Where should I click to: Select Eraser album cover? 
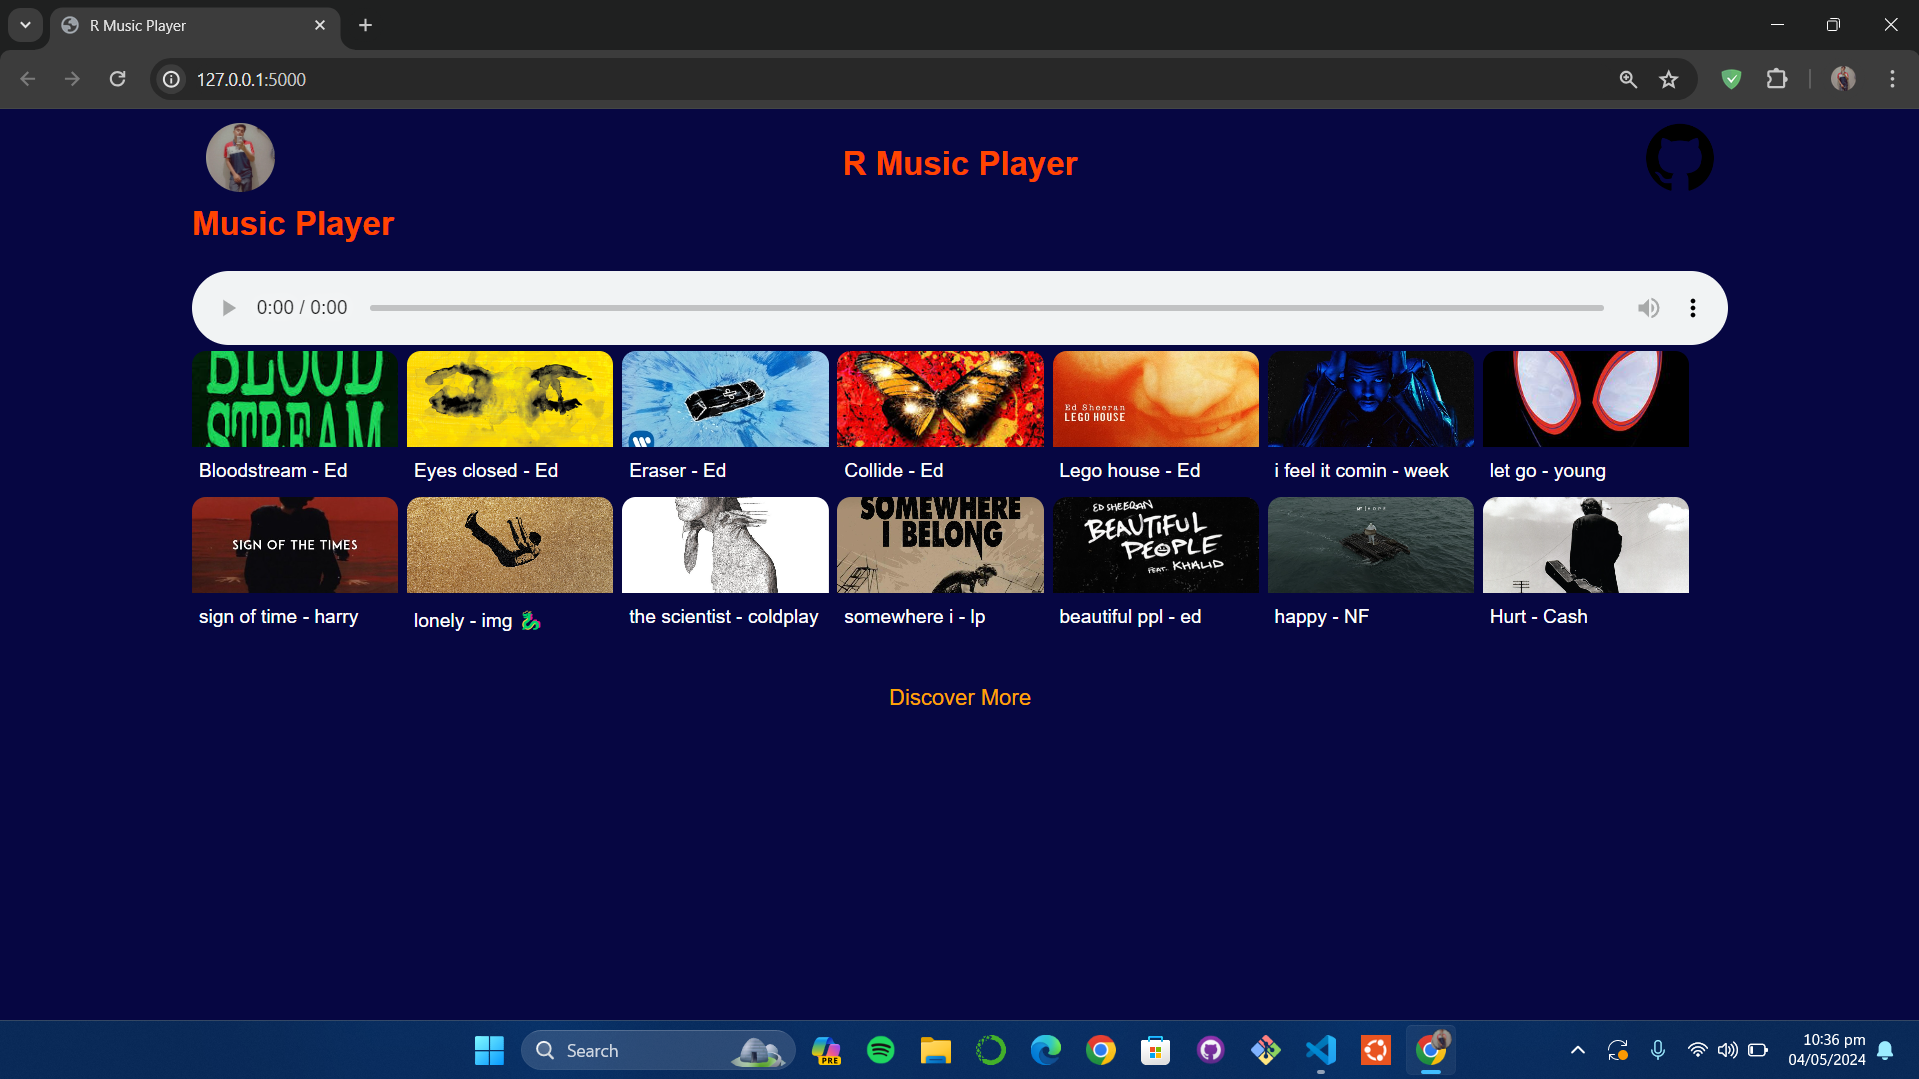(x=725, y=399)
